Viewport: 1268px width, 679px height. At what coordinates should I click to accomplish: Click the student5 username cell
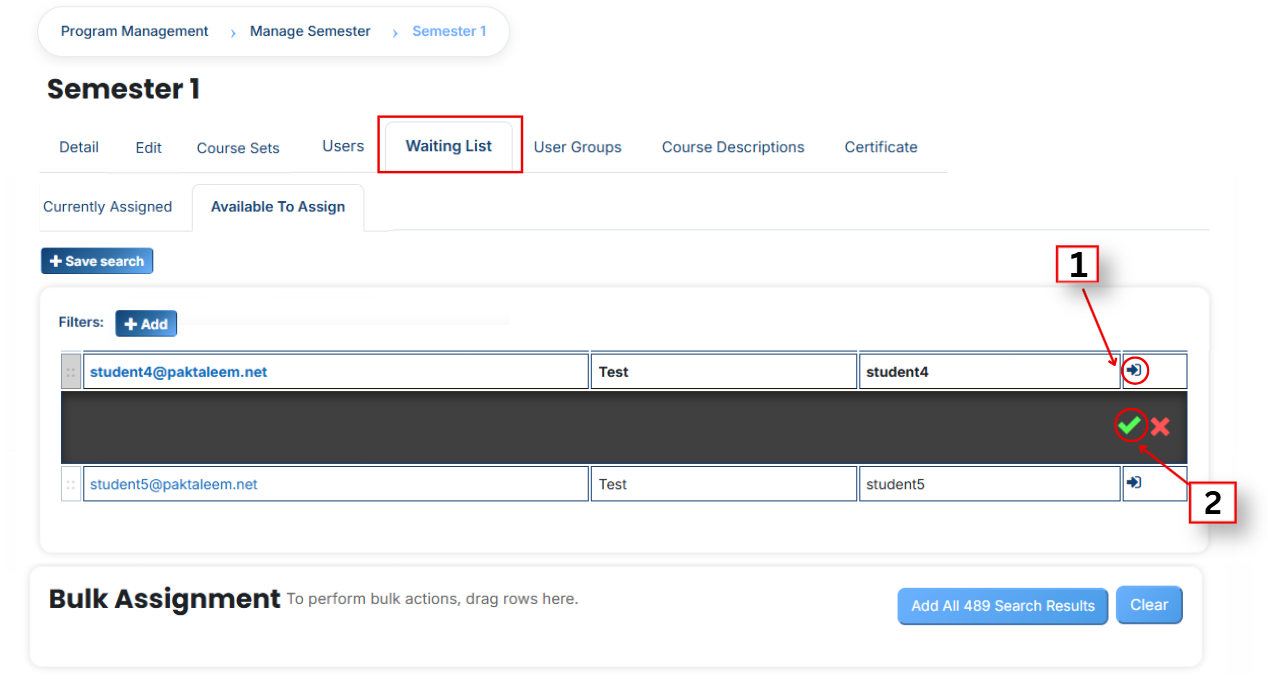(989, 484)
